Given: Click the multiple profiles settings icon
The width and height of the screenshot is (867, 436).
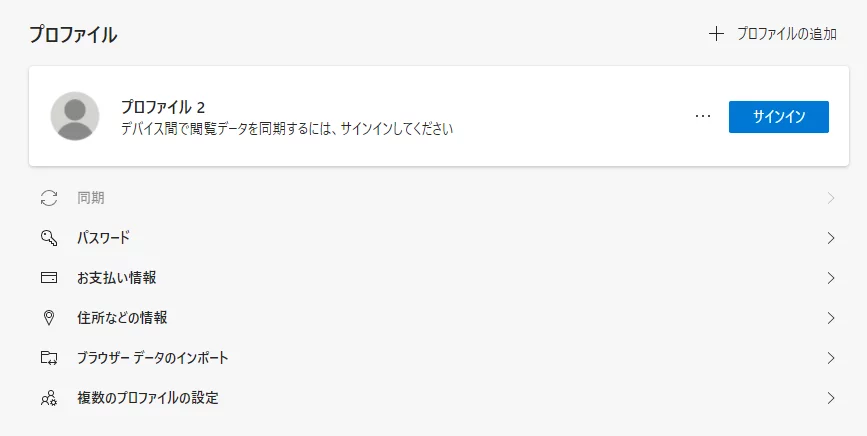Looking at the screenshot, I should tap(49, 398).
